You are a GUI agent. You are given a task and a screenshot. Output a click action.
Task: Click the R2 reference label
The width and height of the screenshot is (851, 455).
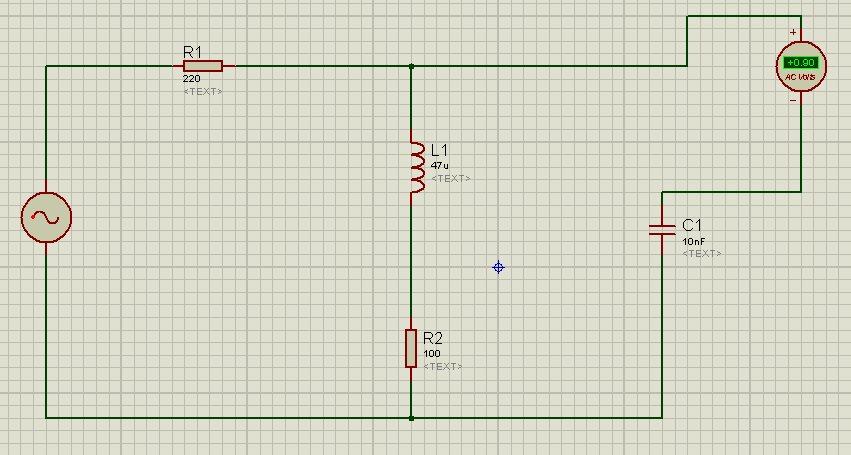point(433,338)
